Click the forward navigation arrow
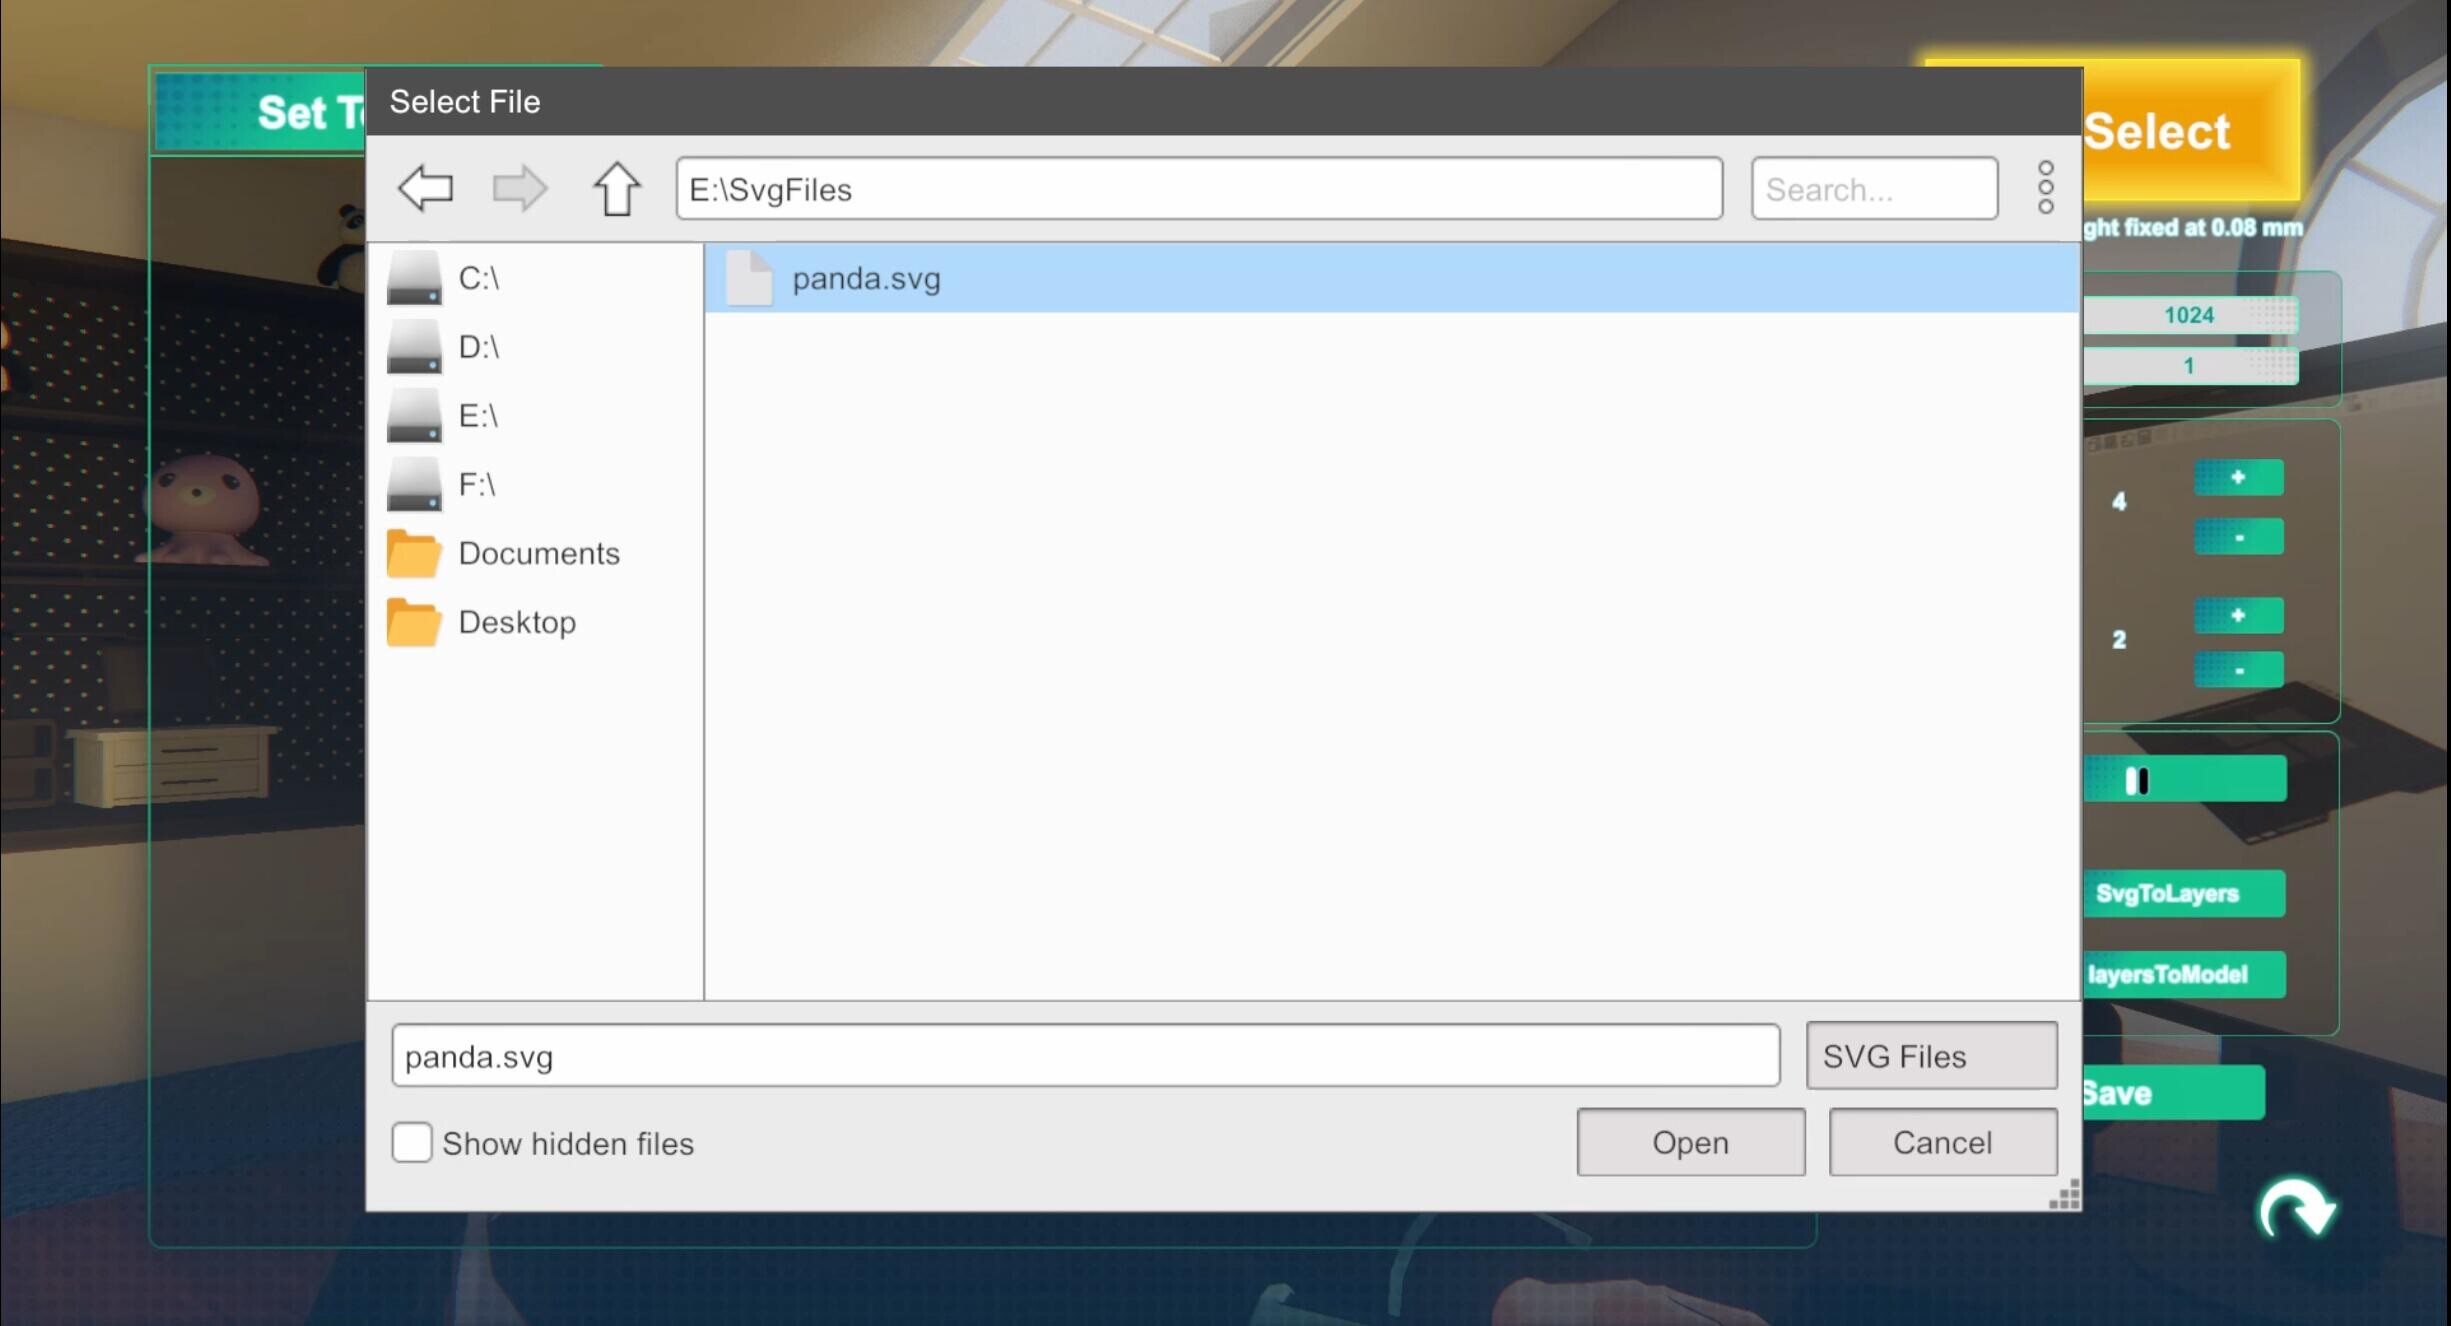This screenshot has height=1326, width=2451. (517, 188)
